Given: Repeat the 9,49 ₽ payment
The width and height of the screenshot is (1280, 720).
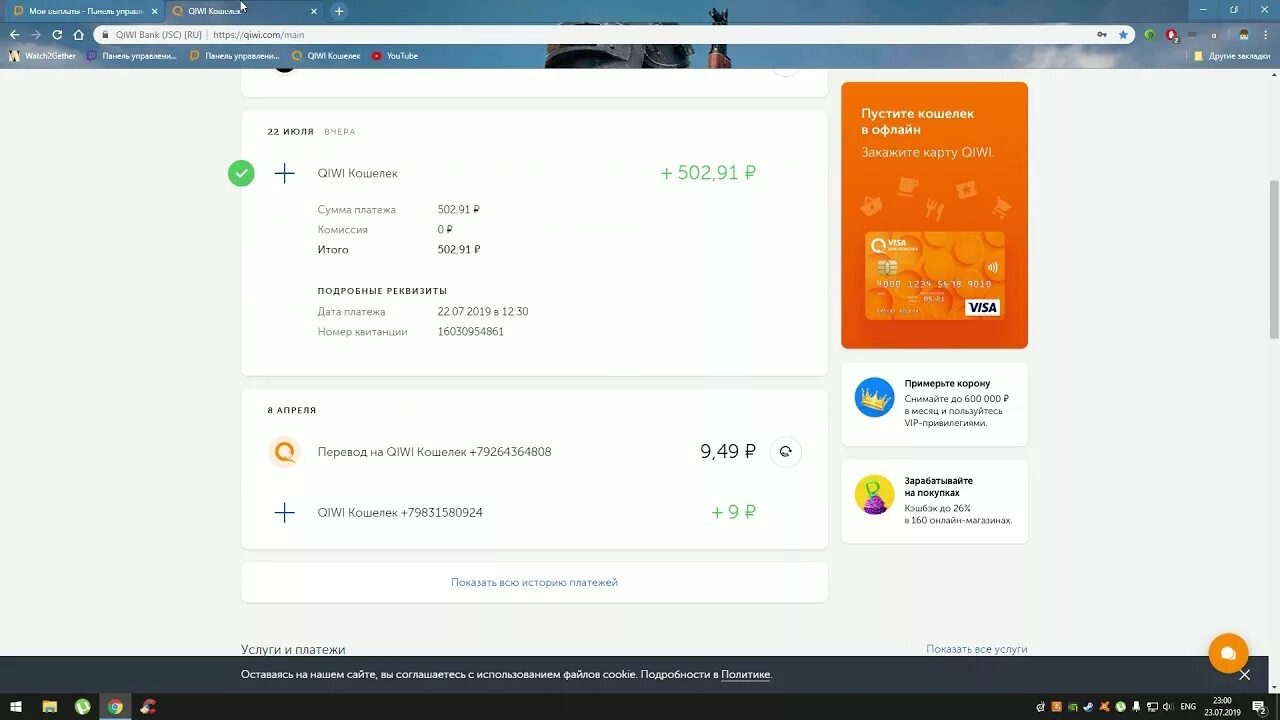Looking at the screenshot, I should [786, 452].
